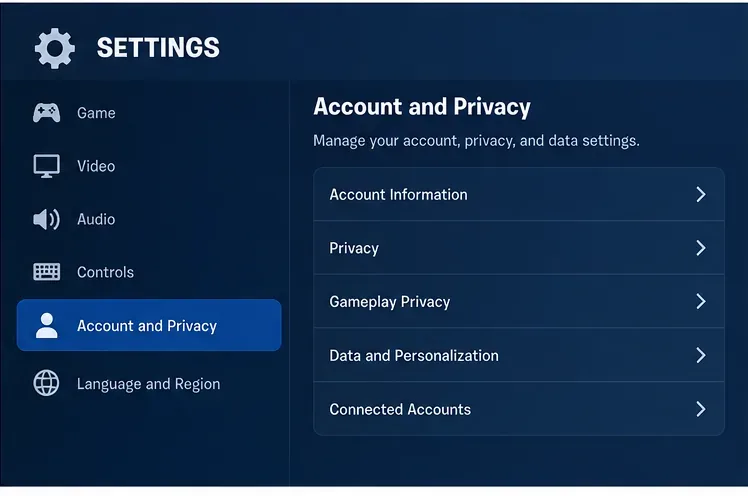Click the SETTINGS title text
The image size is (748, 496).
click(158, 48)
